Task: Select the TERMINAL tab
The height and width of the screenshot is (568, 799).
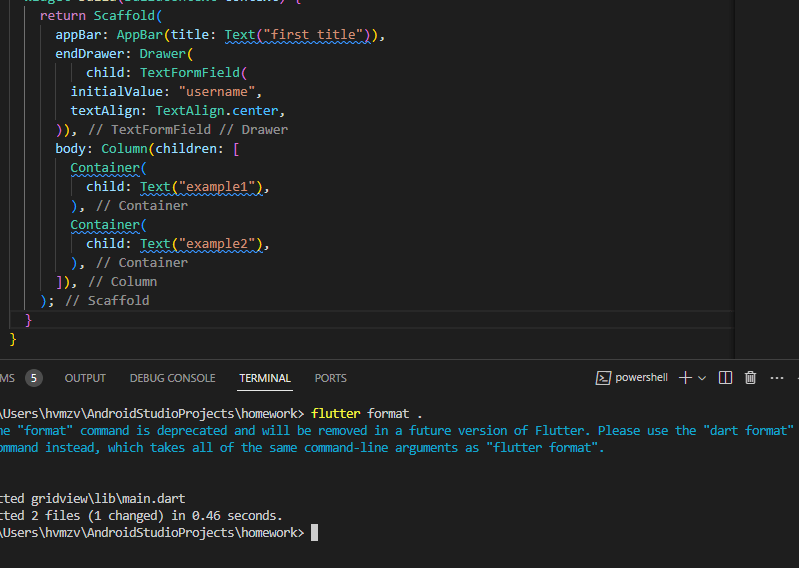Action: point(265,378)
